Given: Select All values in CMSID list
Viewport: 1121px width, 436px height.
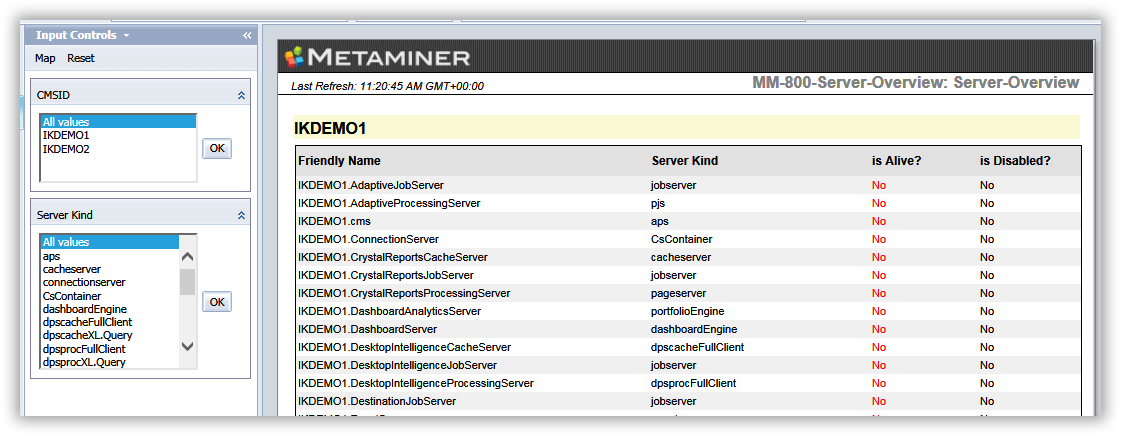Looking at the screenshot, I should (x=118, y=122).
